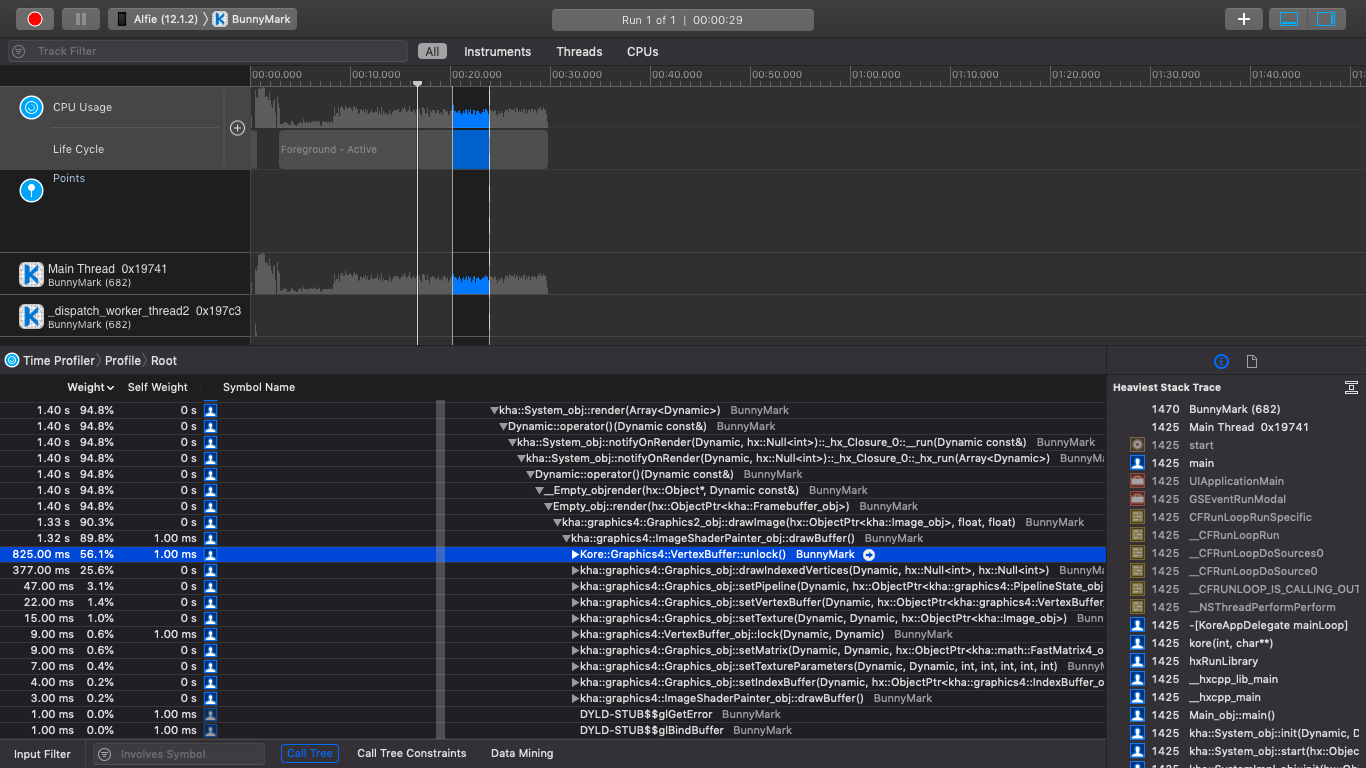Collapse Empty_obj::render row

(x=548, y=507)
